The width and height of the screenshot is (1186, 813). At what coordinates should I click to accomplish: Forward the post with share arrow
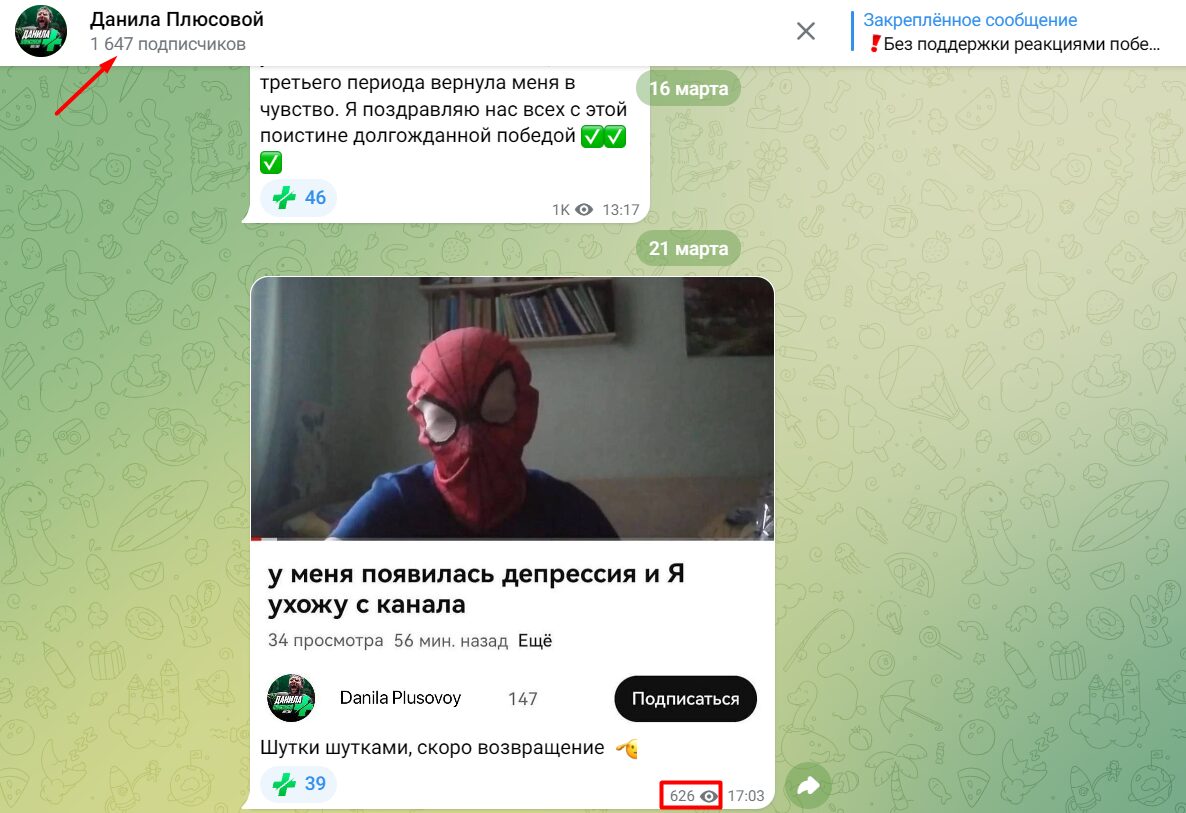click(x=809, y=787)
